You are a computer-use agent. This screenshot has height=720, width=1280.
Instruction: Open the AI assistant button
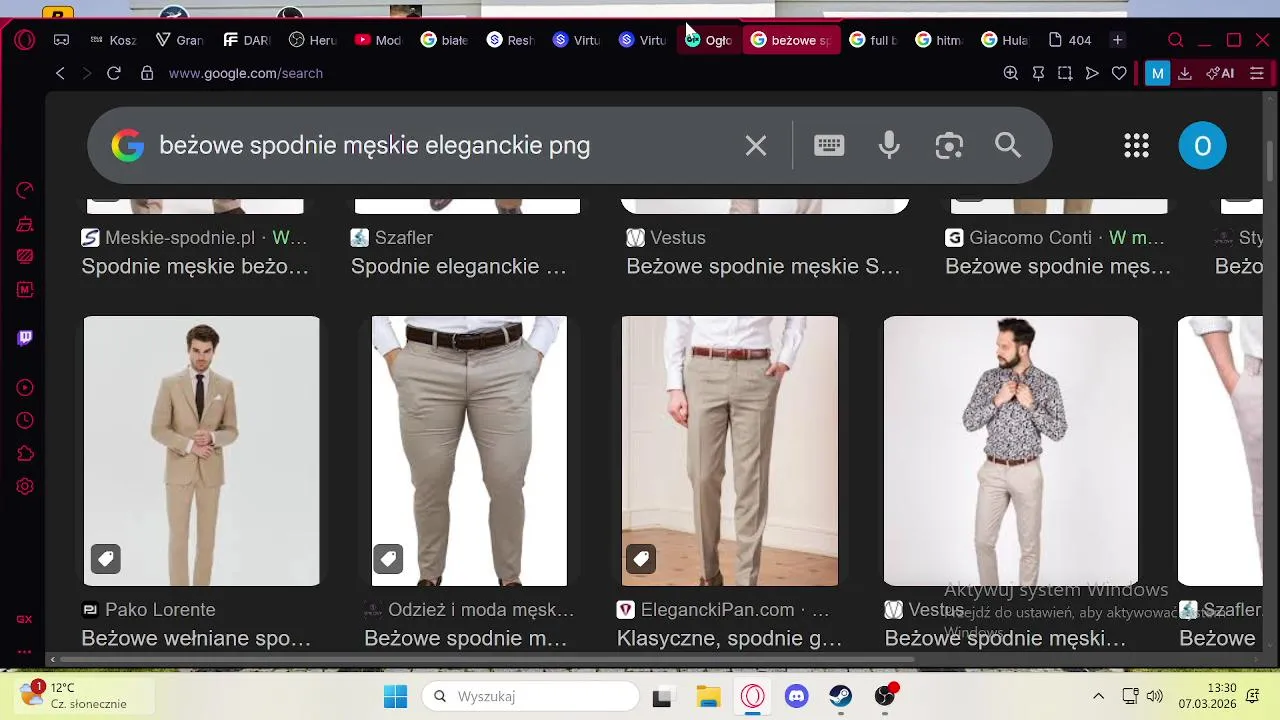click(1220, 73)
